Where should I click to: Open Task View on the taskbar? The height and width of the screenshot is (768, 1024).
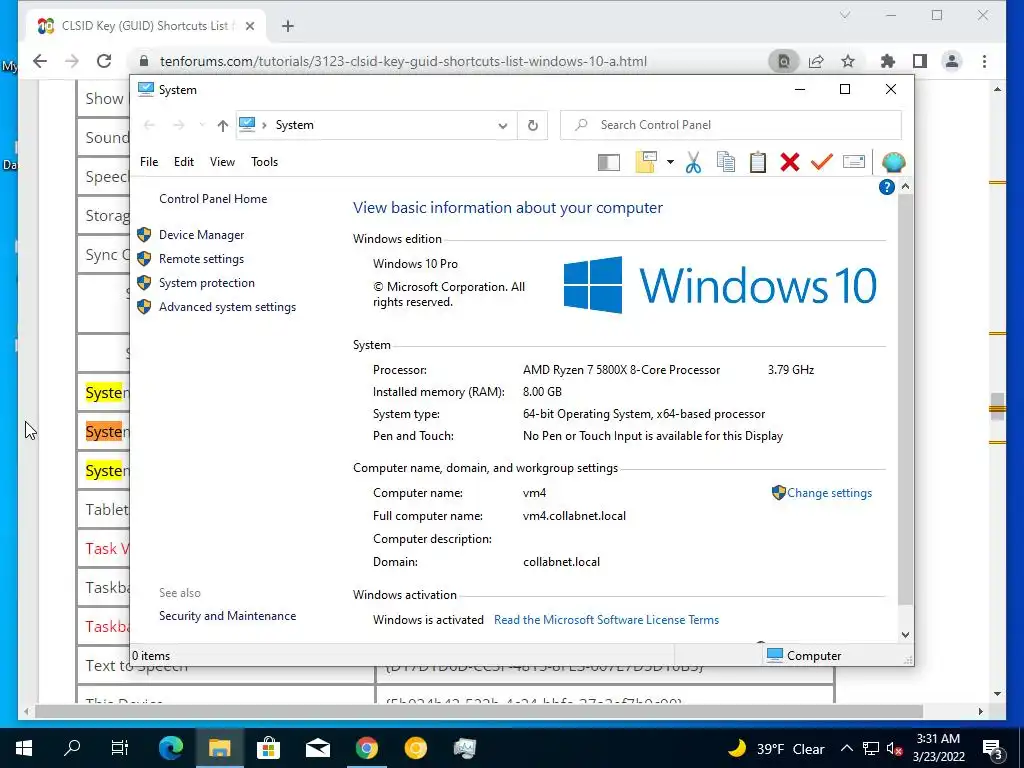point(120,748)
